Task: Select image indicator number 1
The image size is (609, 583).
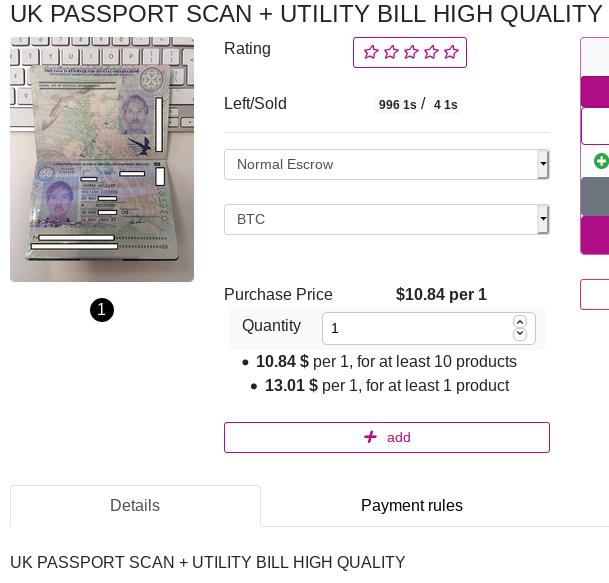Action: (x=102, y=310)
